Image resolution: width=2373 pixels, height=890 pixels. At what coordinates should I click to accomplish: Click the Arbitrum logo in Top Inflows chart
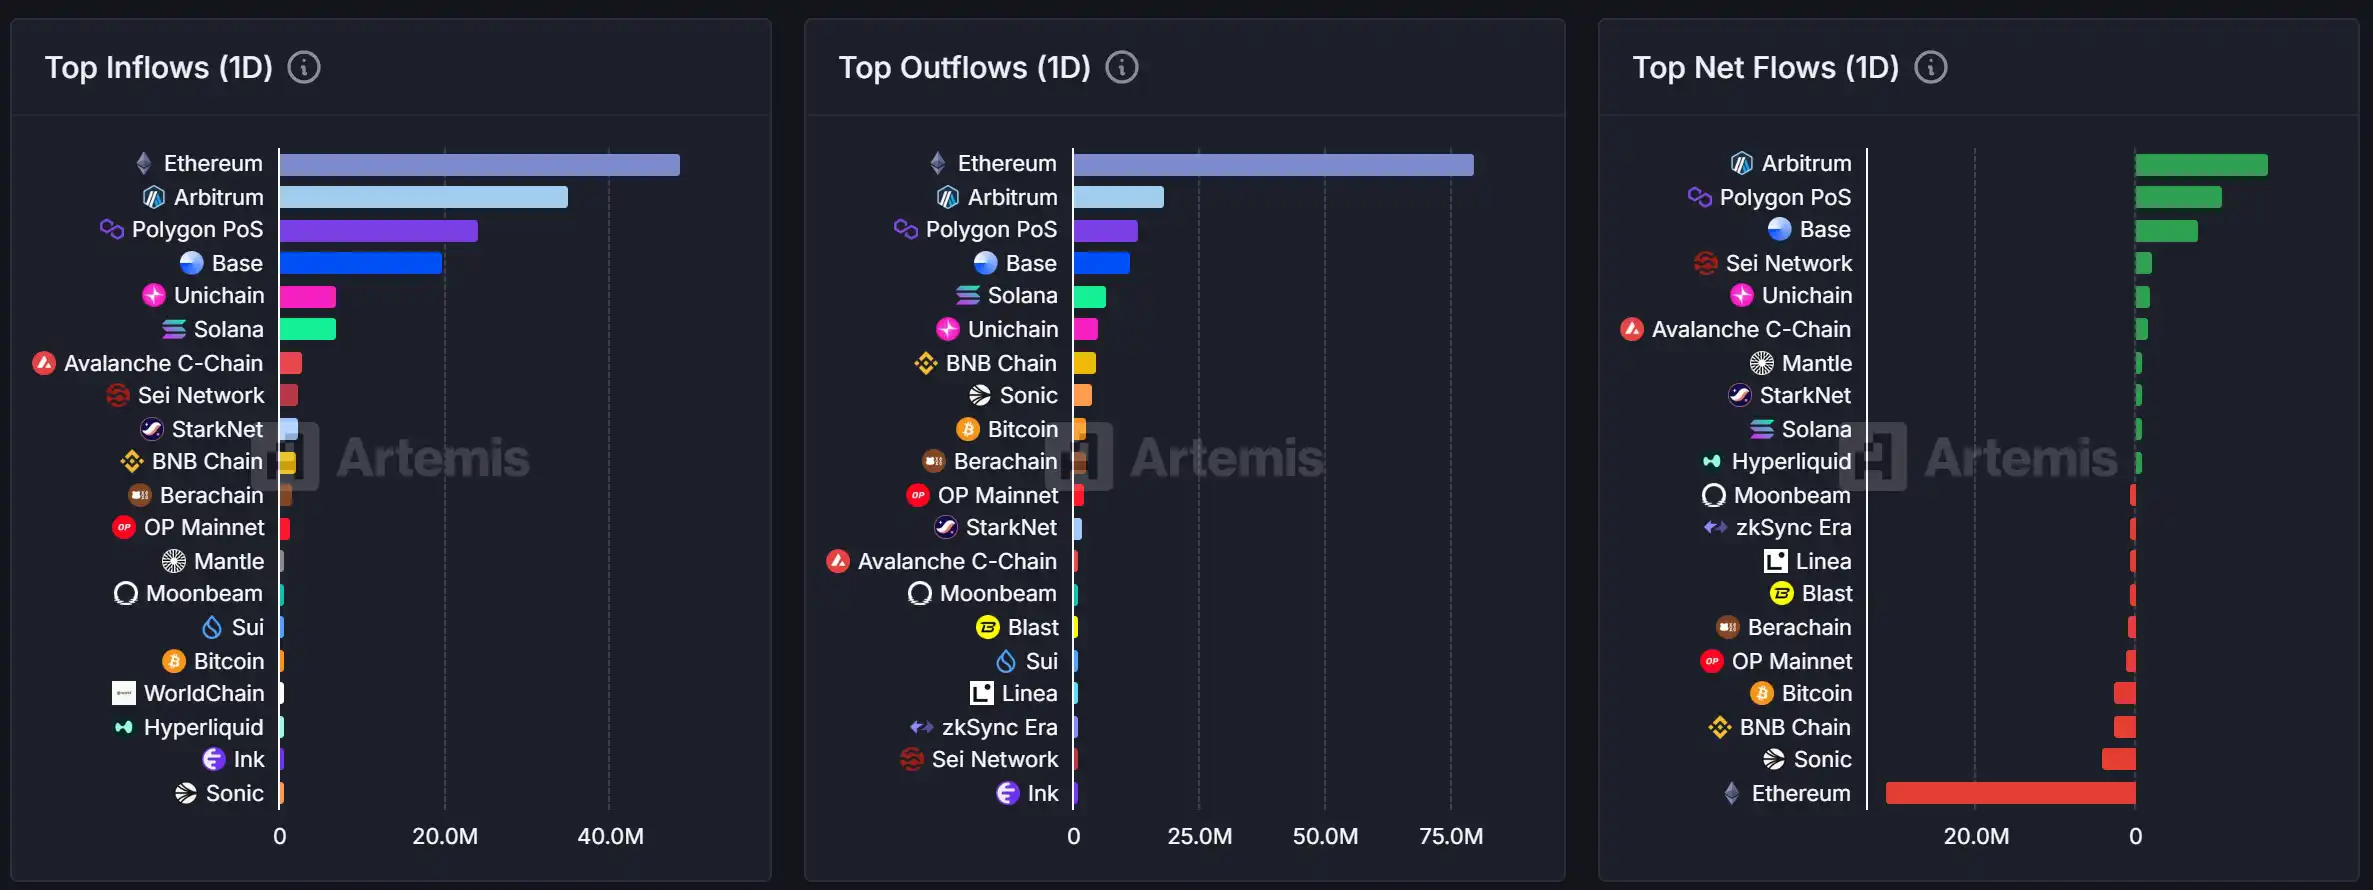click(154, 197)
